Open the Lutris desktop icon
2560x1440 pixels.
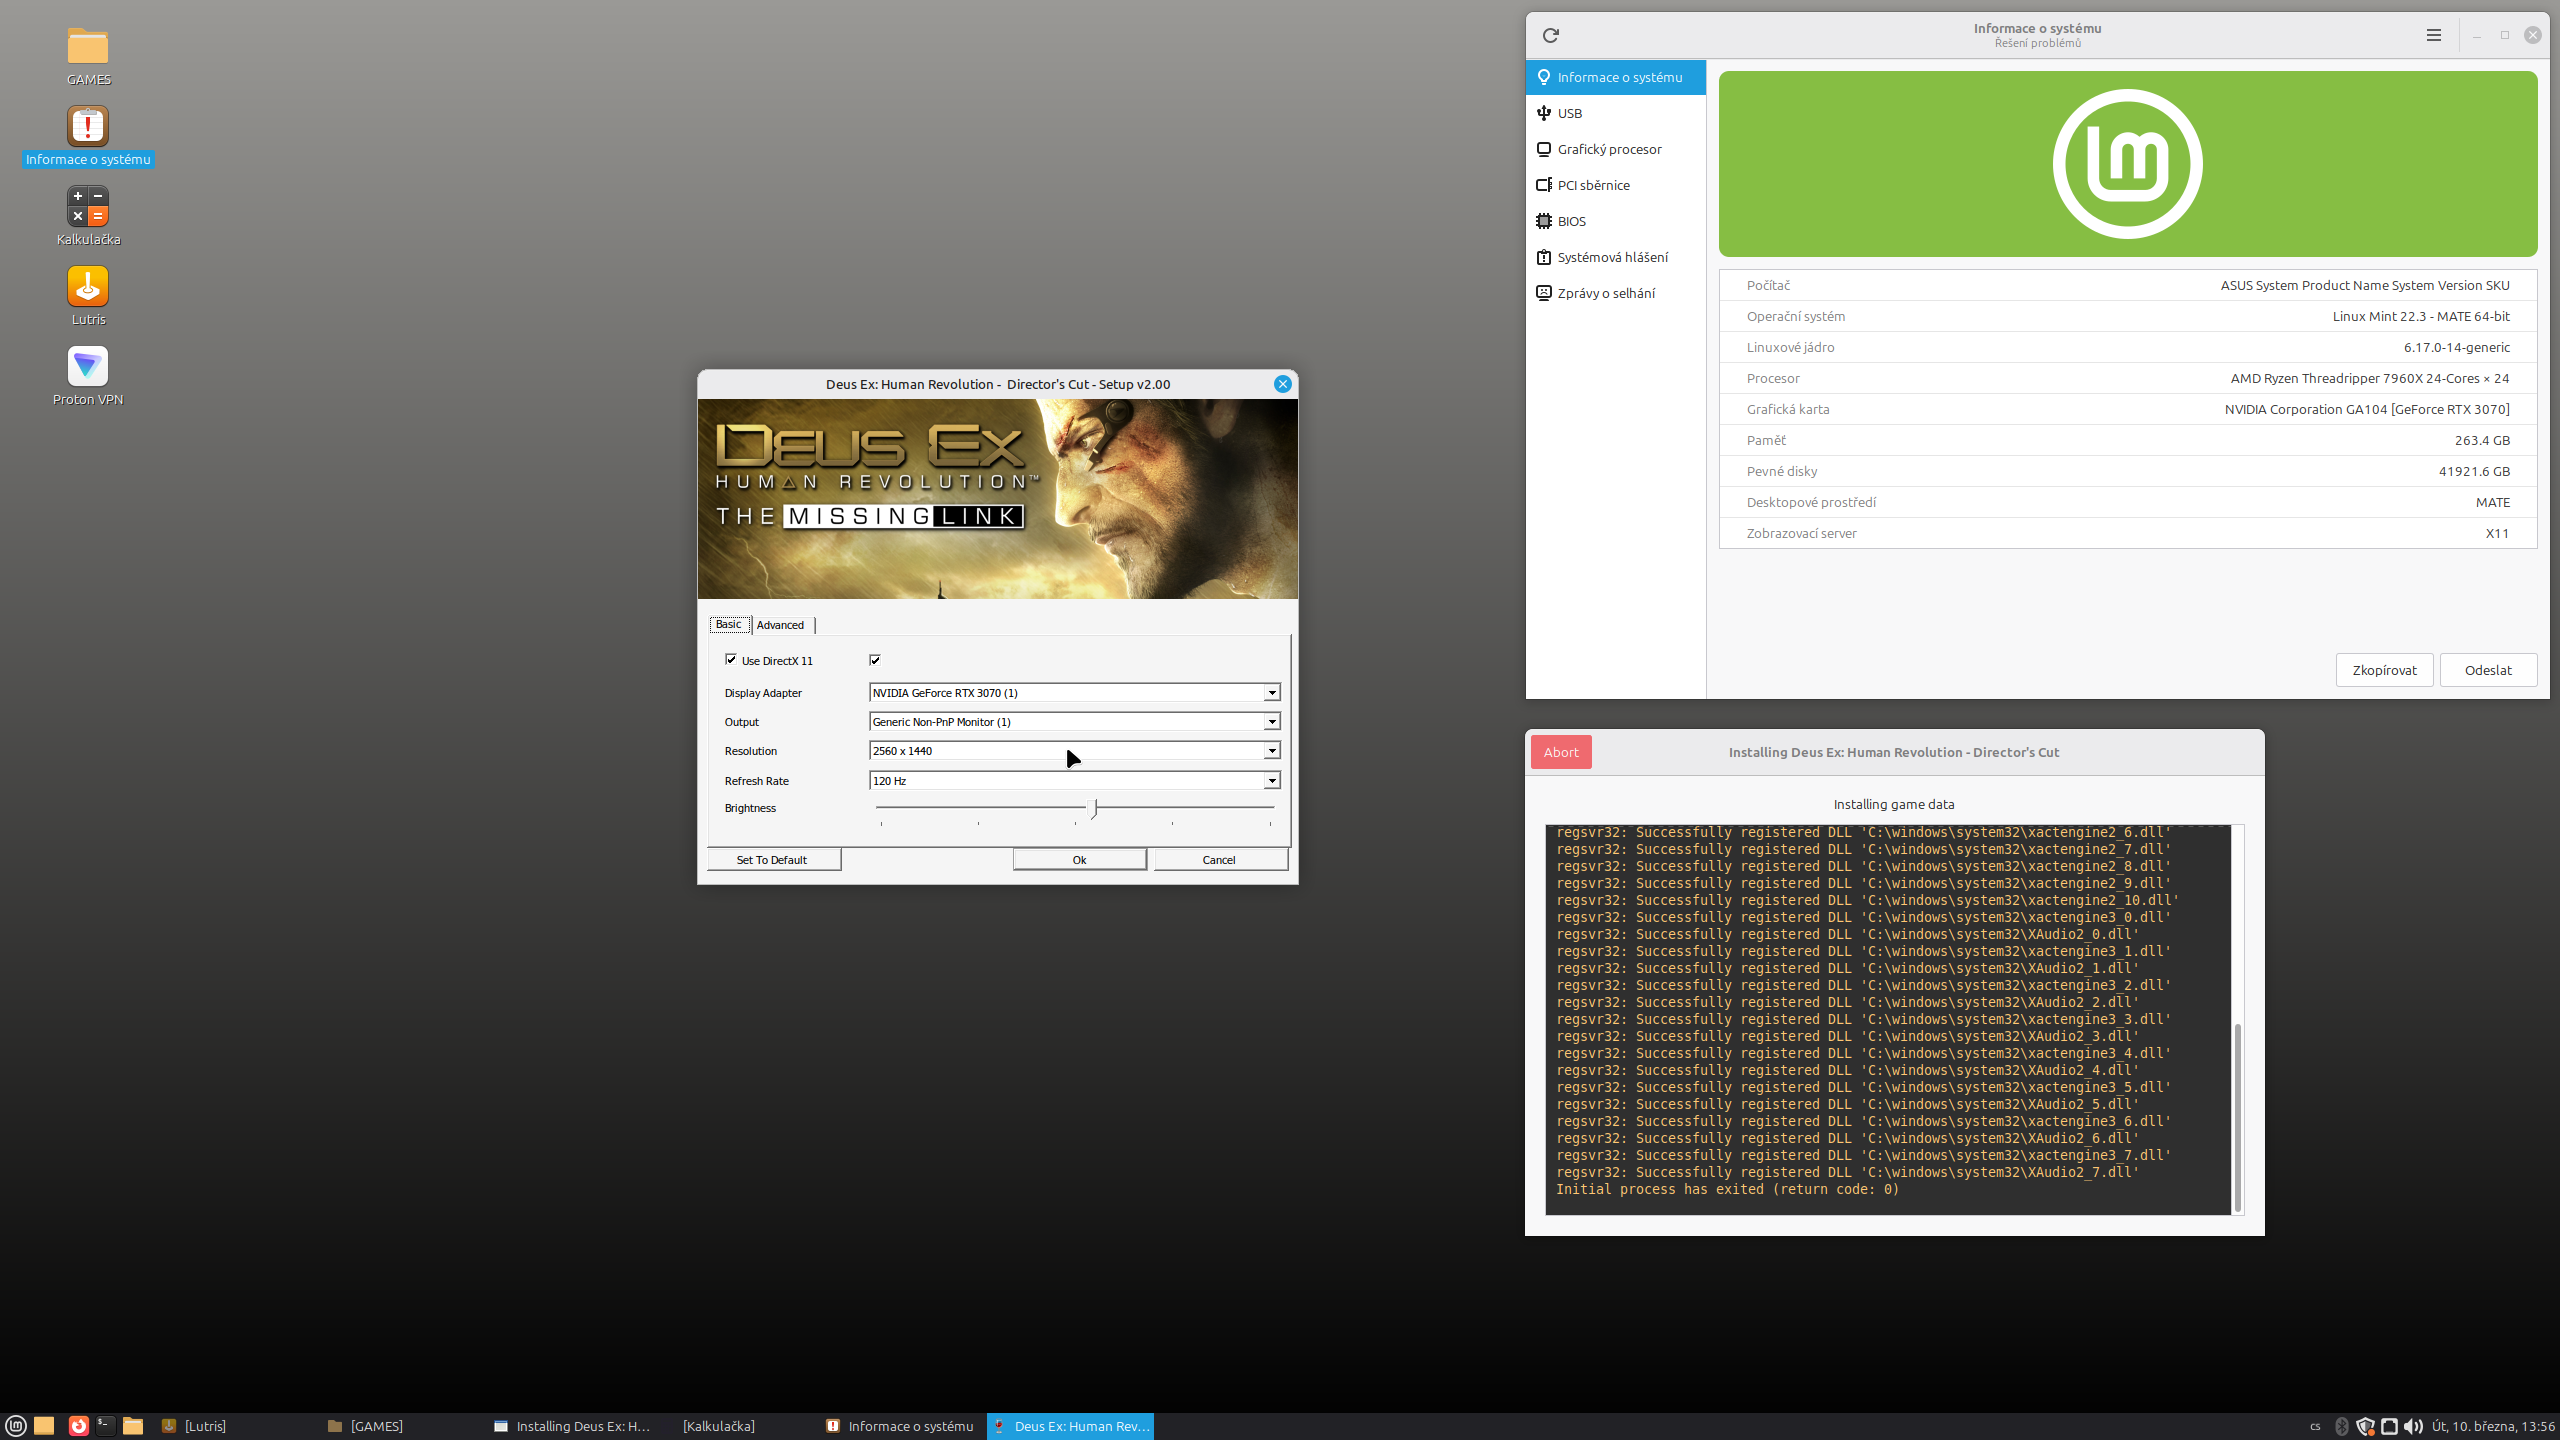point(88,287)
